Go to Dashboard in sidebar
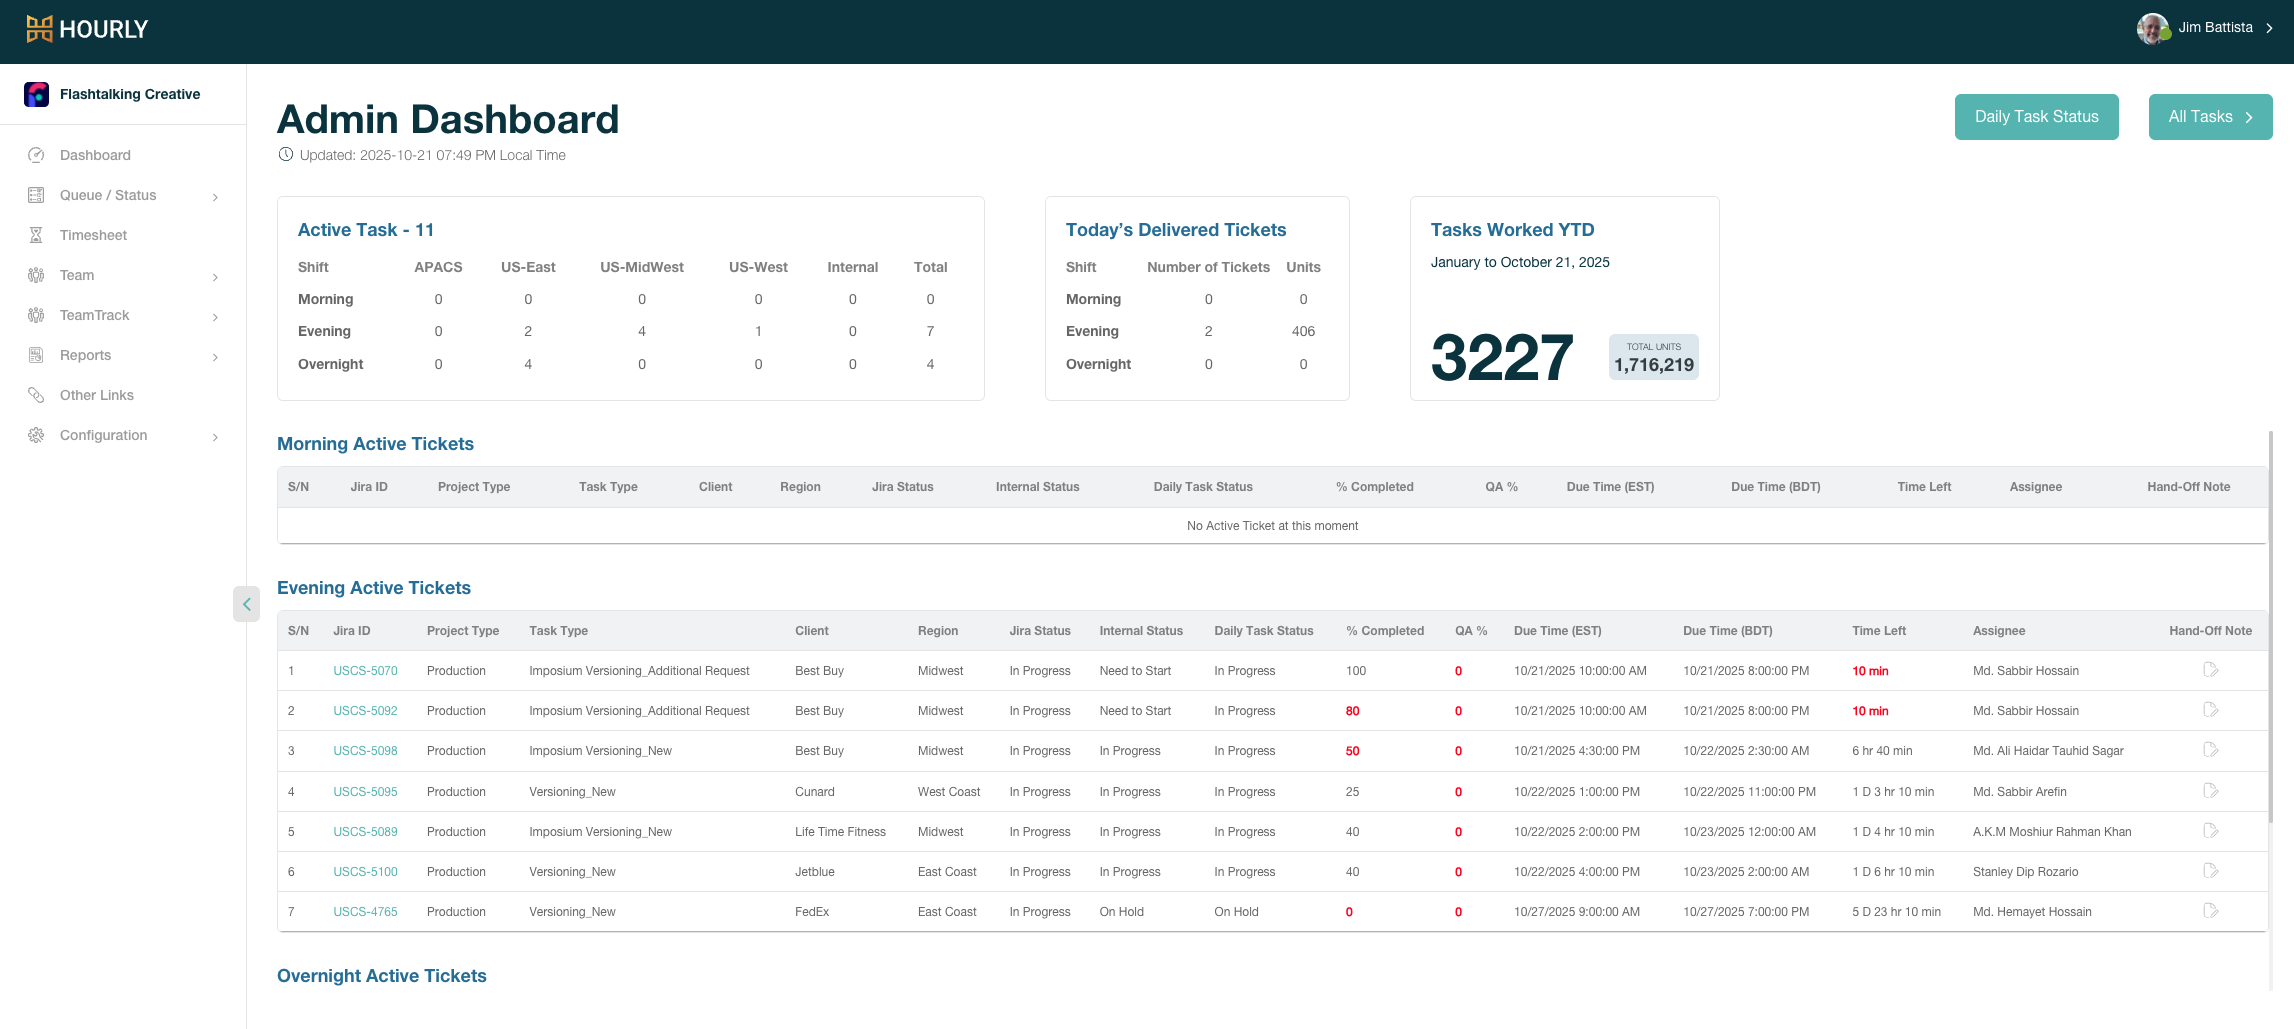This screenshot has width=2294, height=1029. [x=95, y=155]
